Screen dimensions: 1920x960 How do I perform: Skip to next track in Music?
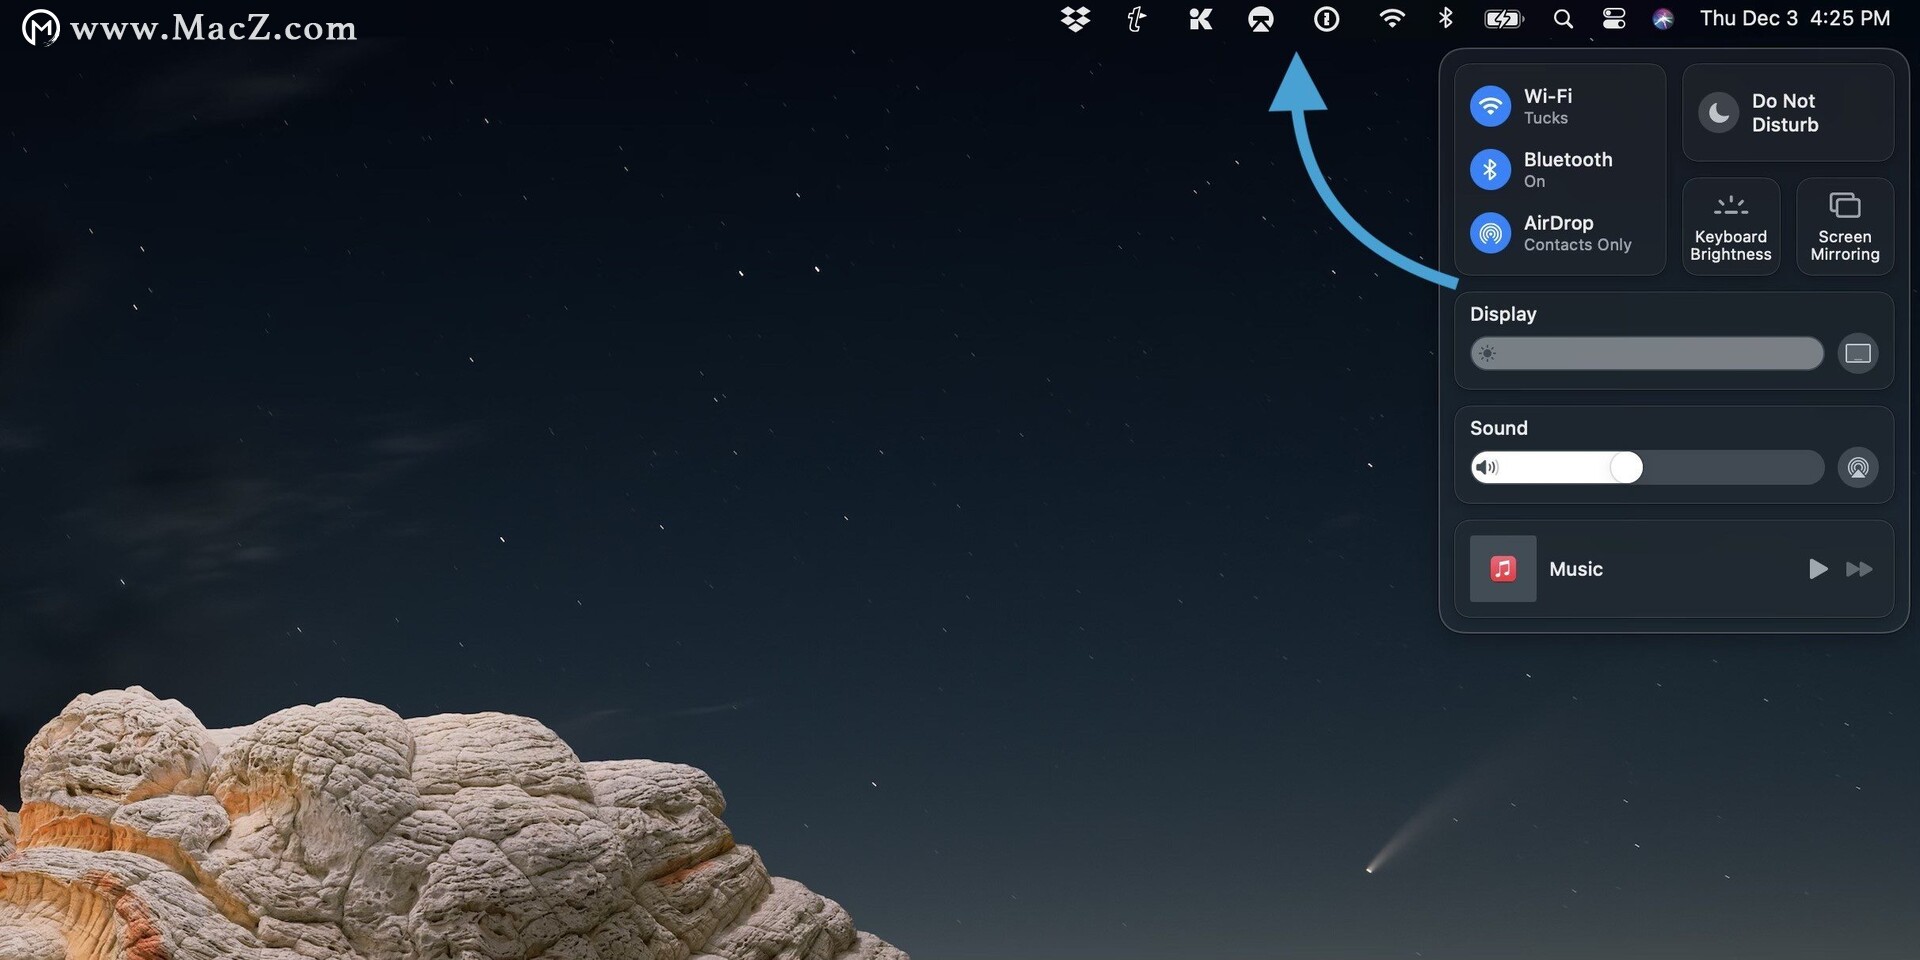(1860, 569)
